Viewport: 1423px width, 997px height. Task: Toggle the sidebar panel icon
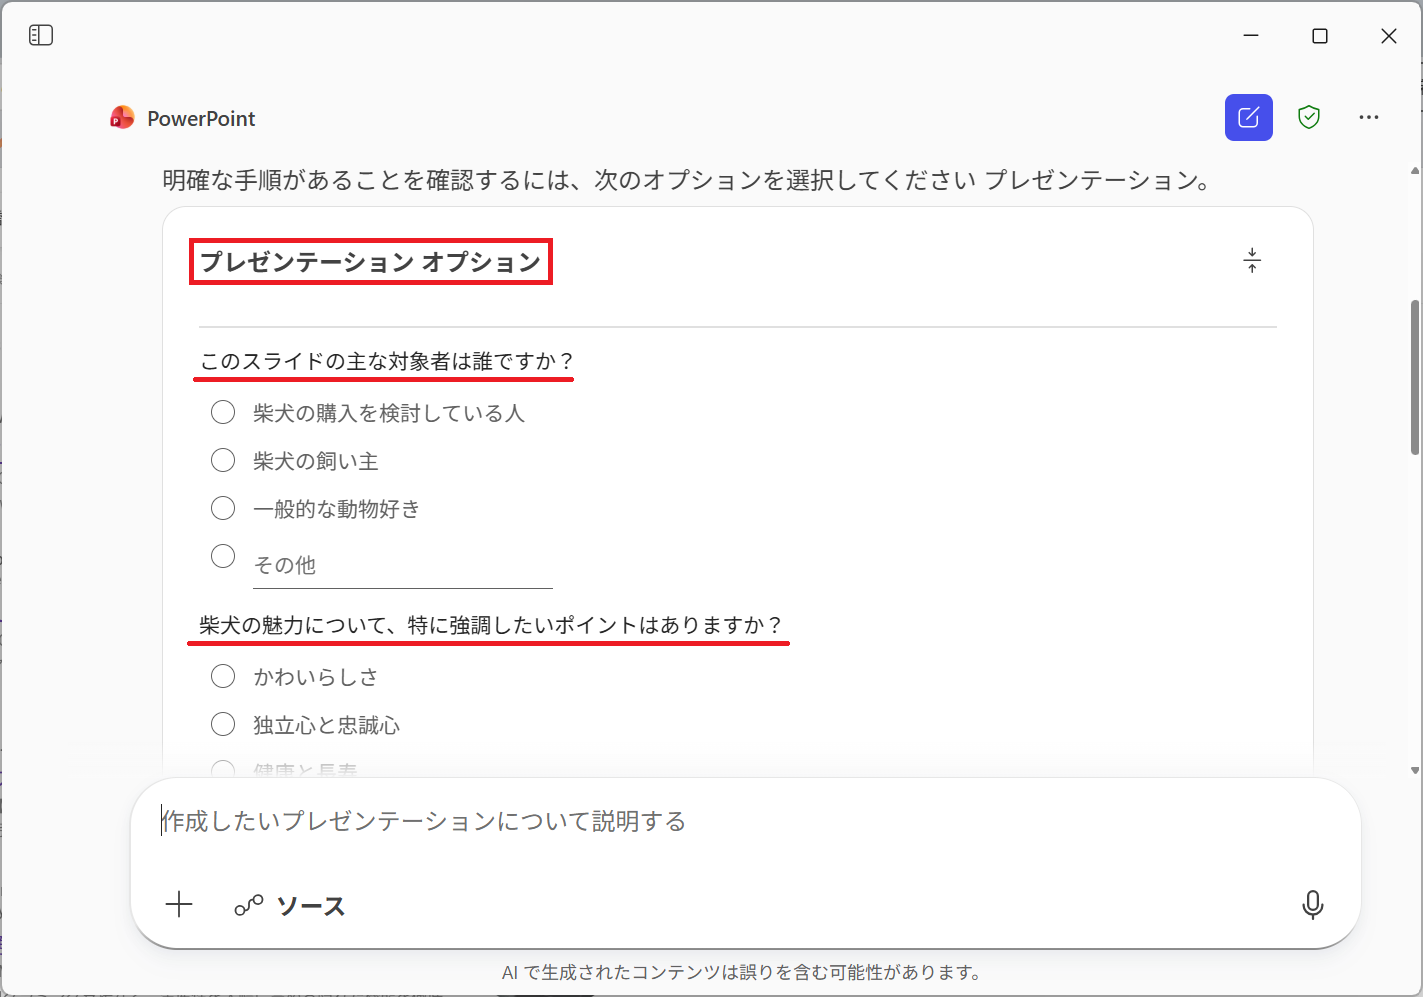coord(41,36)
